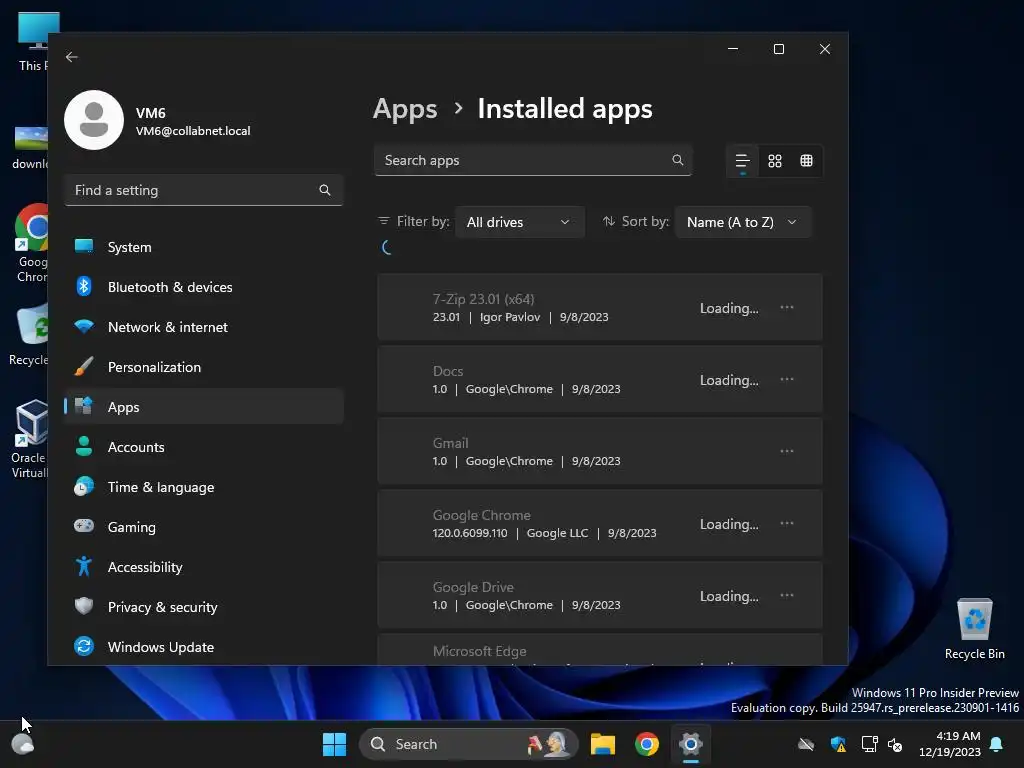Click the Find a setting search box
Image resolution: width=1024 pixels, height=768 pixels.
click(204, 190)
